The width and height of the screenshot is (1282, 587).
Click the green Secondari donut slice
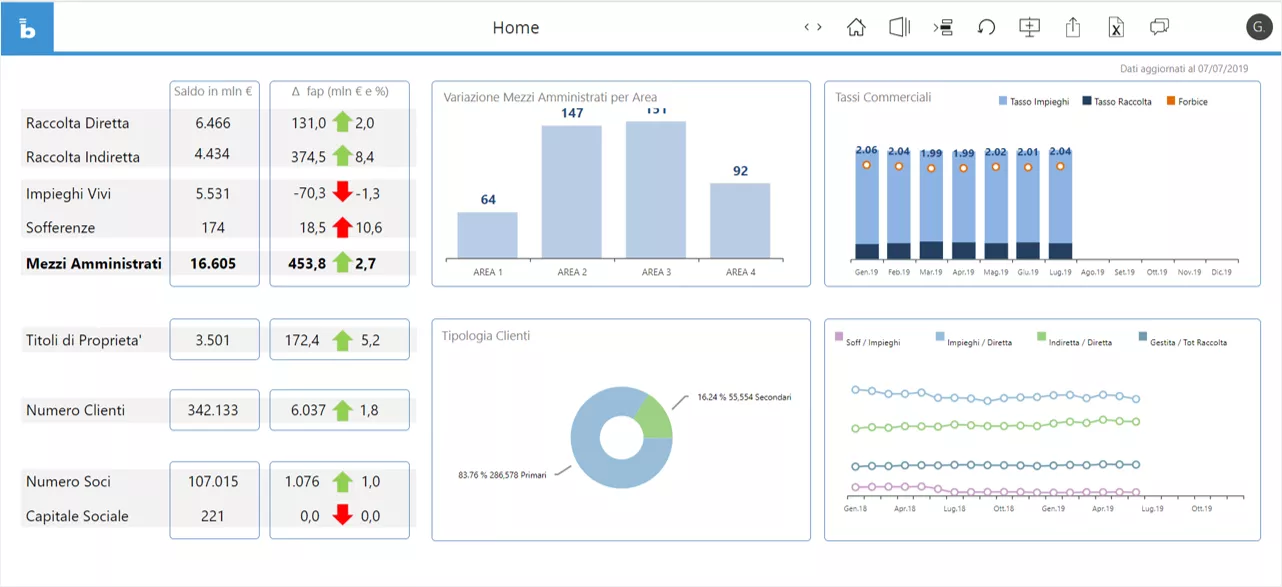click(x=651, y=416)
